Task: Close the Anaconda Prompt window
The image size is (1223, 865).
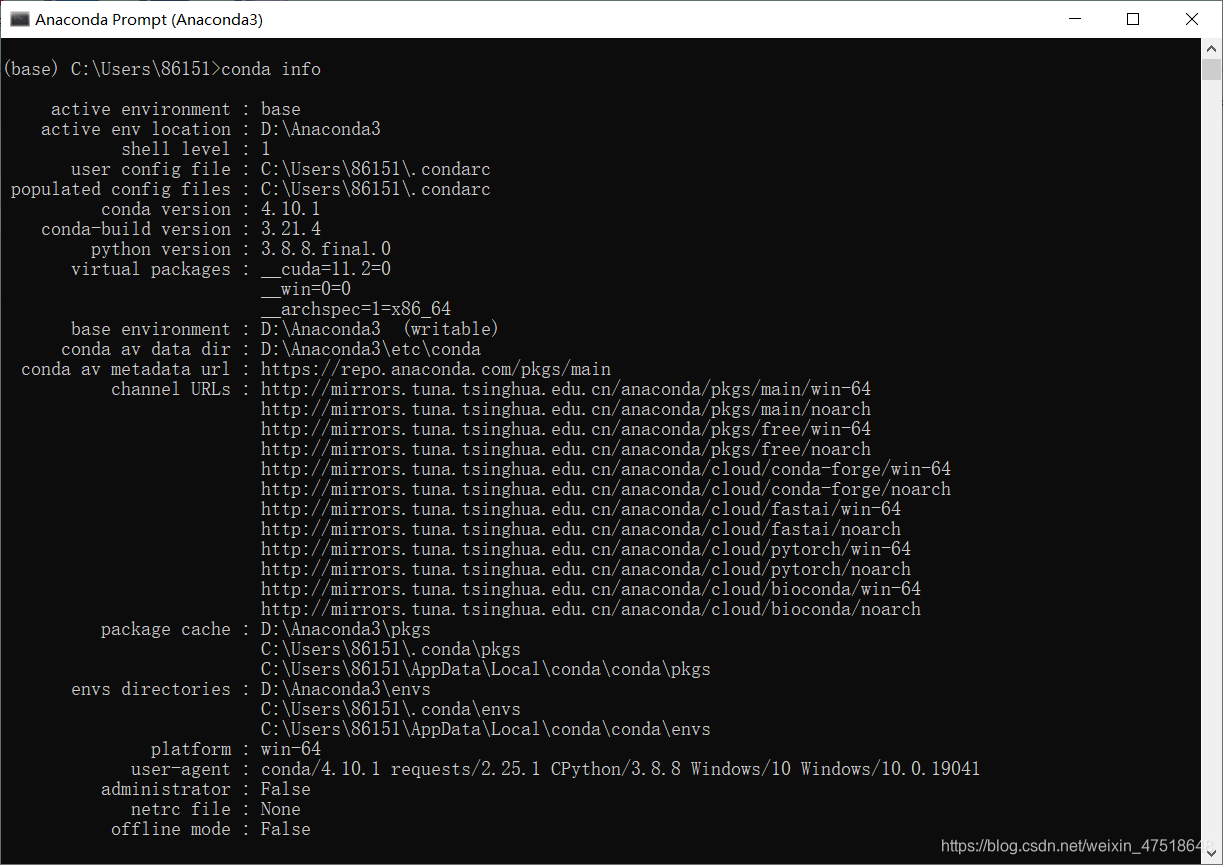Action: click(x=1192, y=19)
